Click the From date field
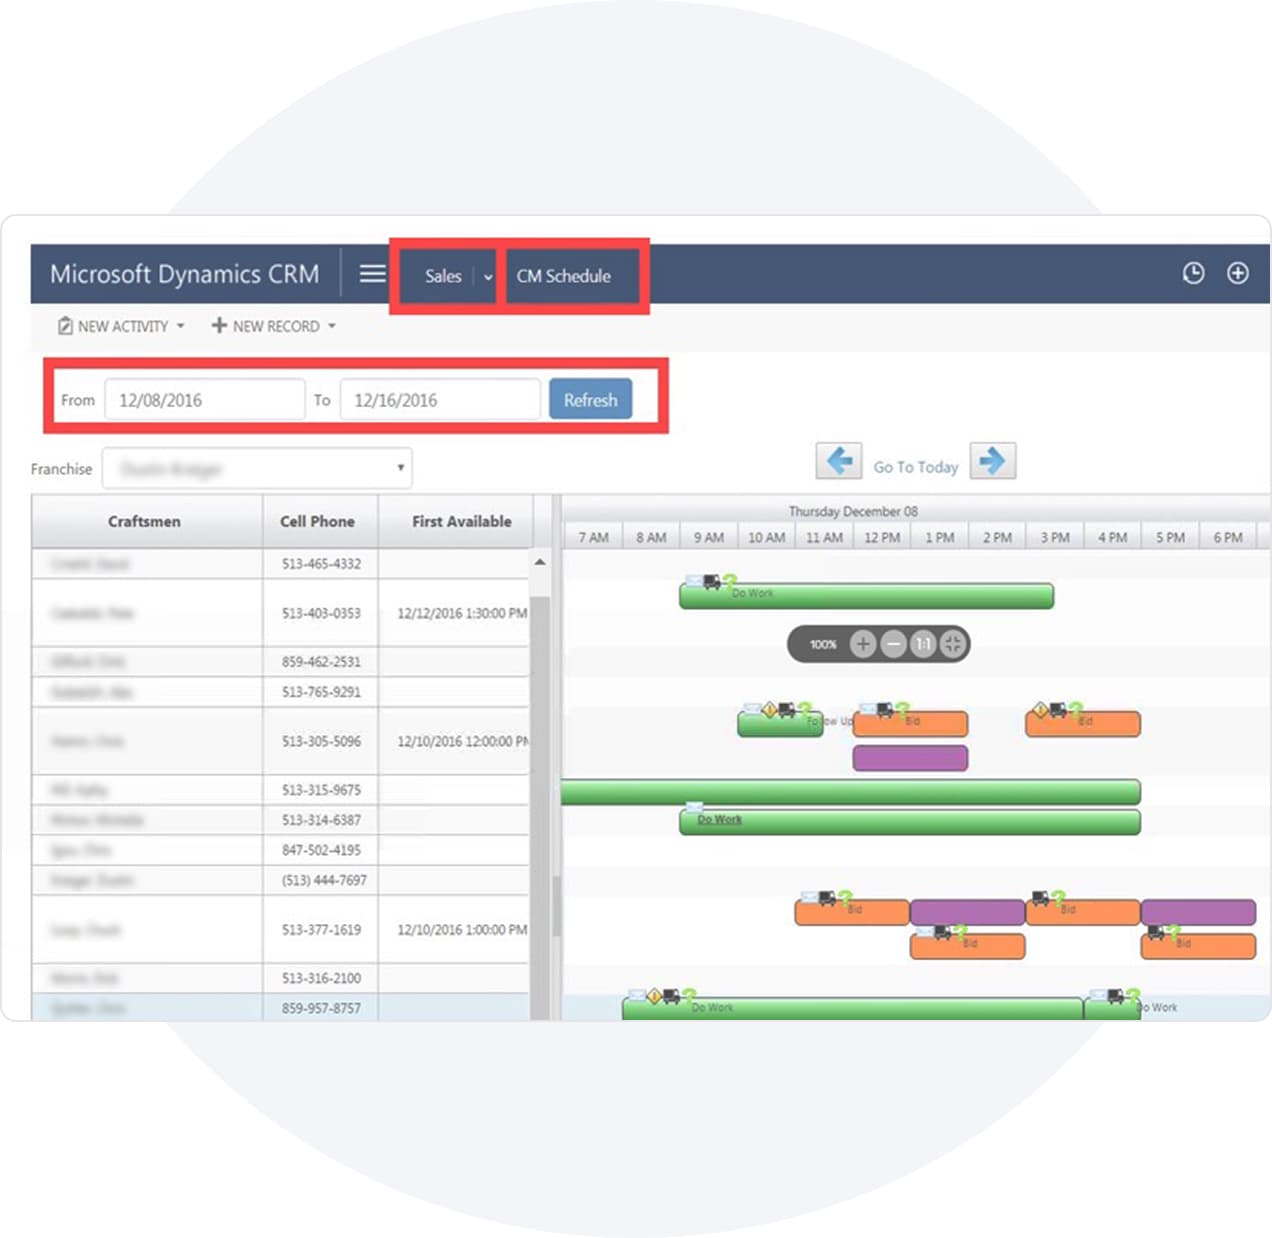This screenshot has height=1238, width=1272. pyautogui.click(x=204, y=400)
